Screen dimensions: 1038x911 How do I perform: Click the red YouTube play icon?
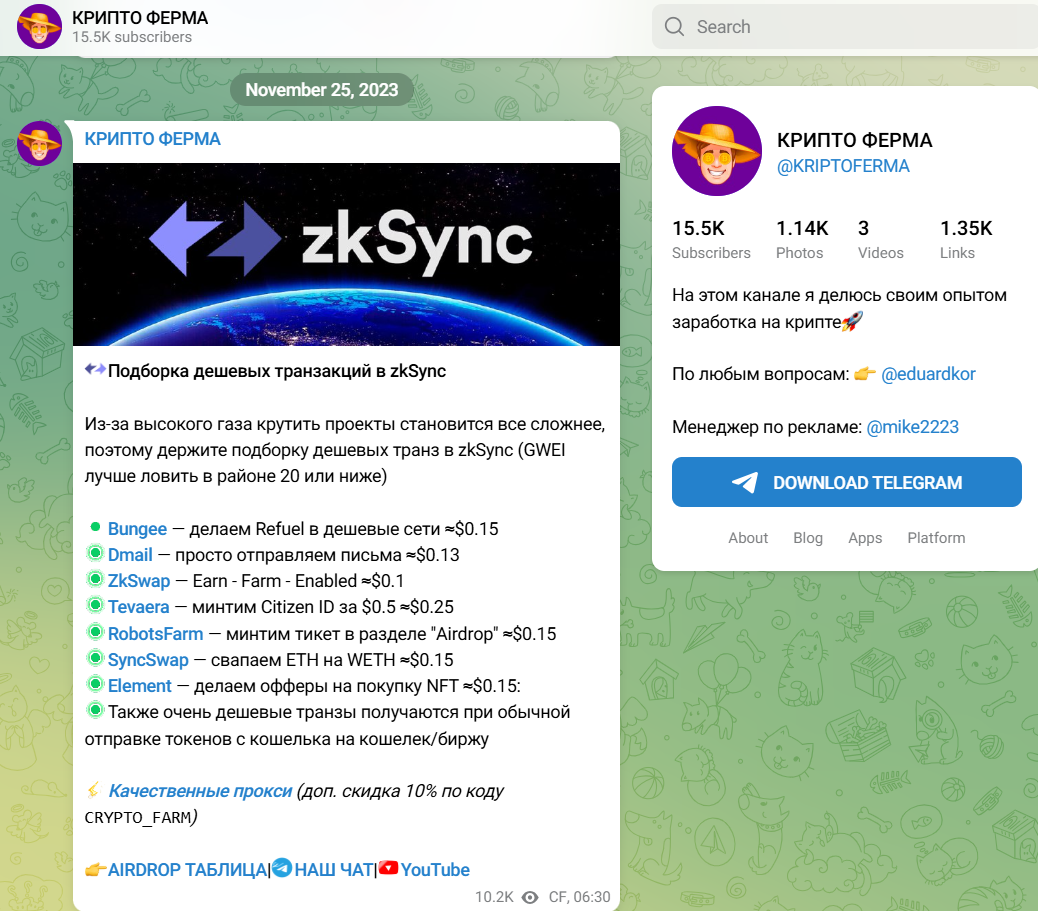tap(389, 867)
